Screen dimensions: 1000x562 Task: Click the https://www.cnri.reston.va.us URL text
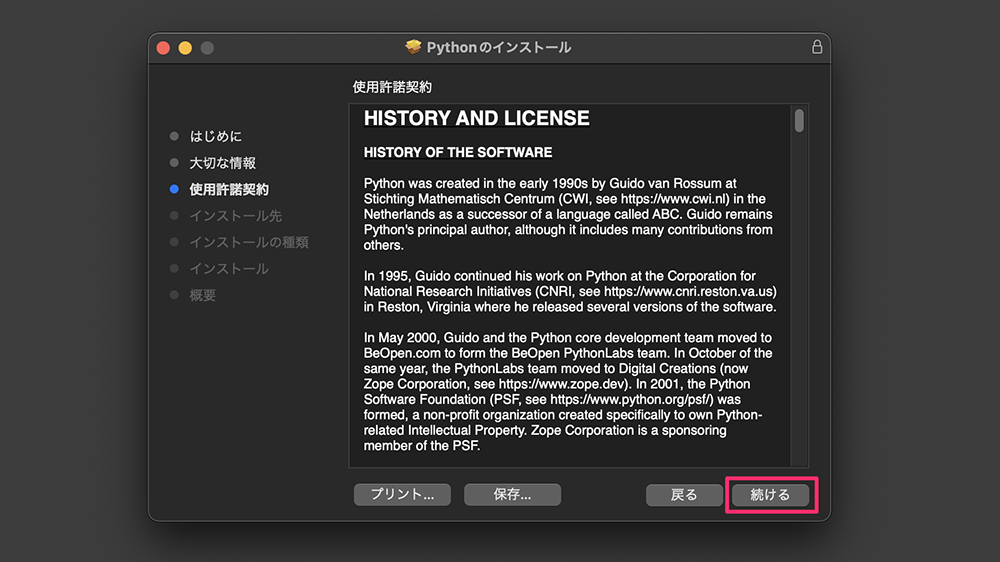688,292
